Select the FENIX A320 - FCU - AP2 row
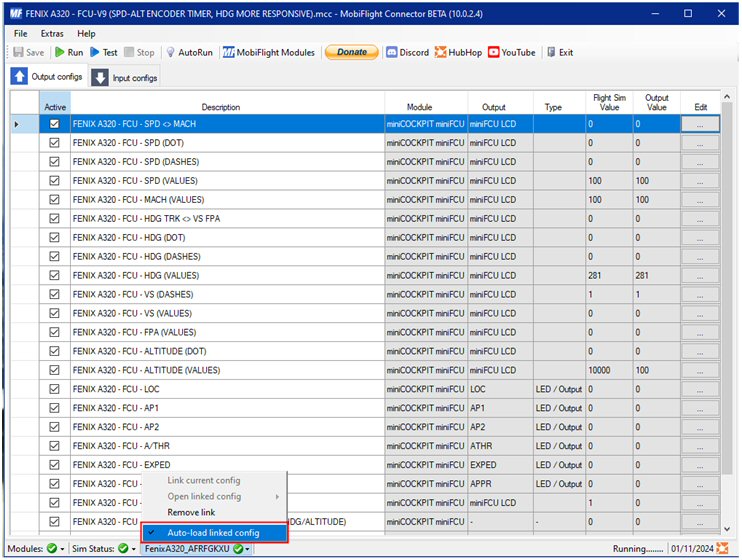The height and width of the screenshot is (560, 742). 227,427
